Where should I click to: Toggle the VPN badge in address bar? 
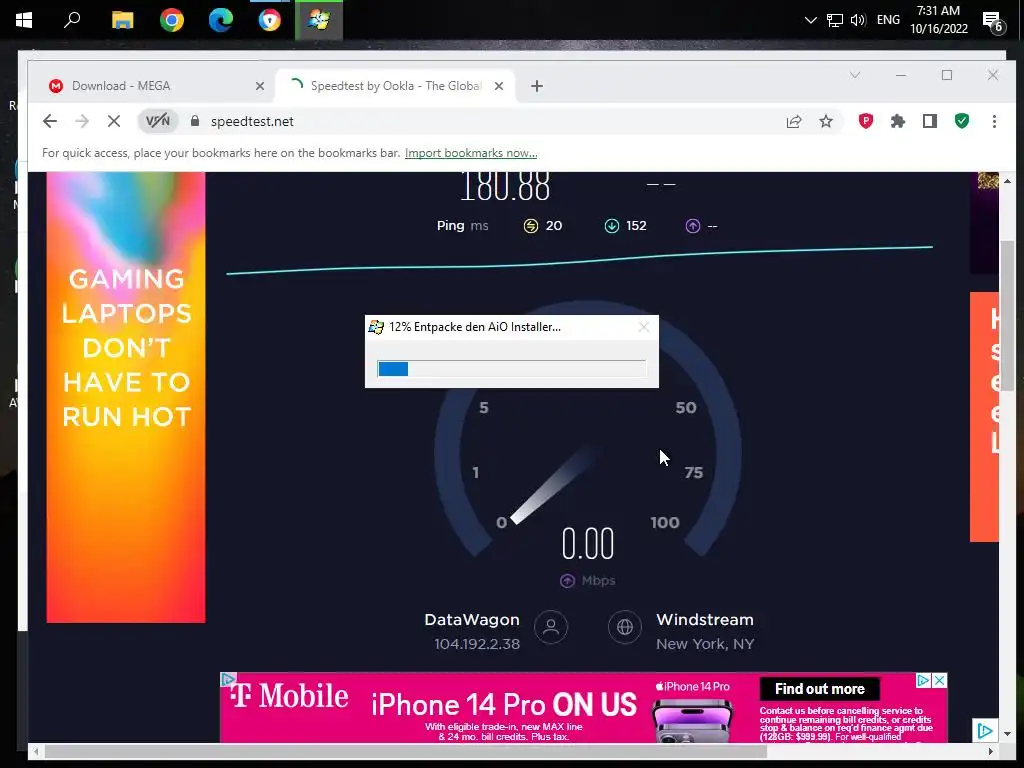click(x=158, y=121)
